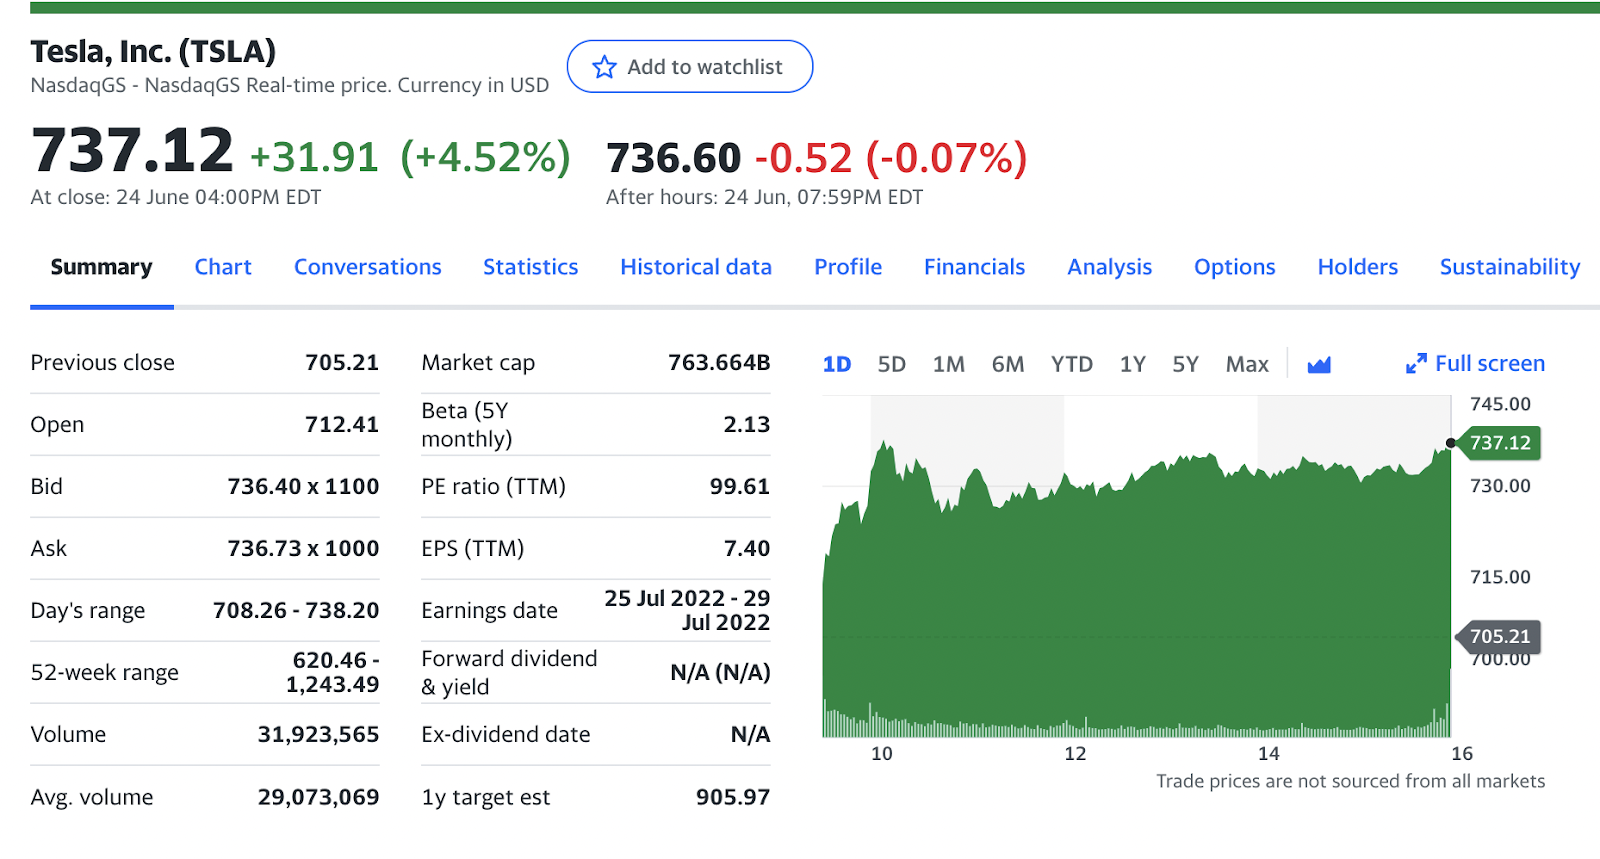Screen dimensions: 1600x859
Task: Click the 52-week range value
Action: [x=333, y=672]
